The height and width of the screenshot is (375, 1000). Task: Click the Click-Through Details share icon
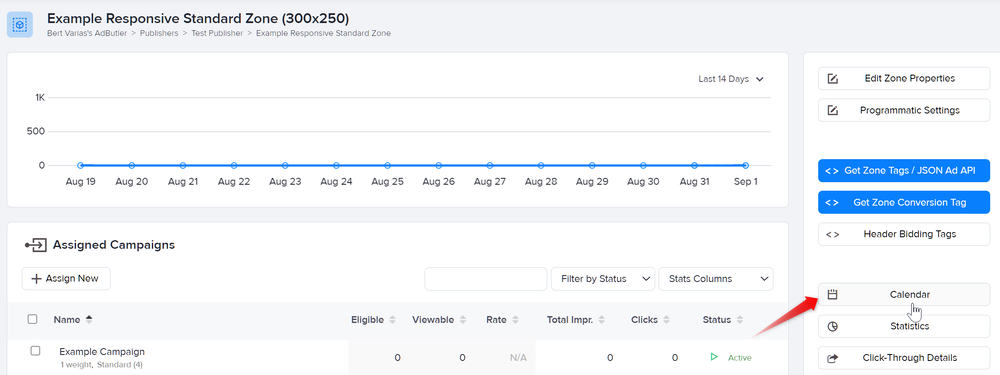coord(832,358)
